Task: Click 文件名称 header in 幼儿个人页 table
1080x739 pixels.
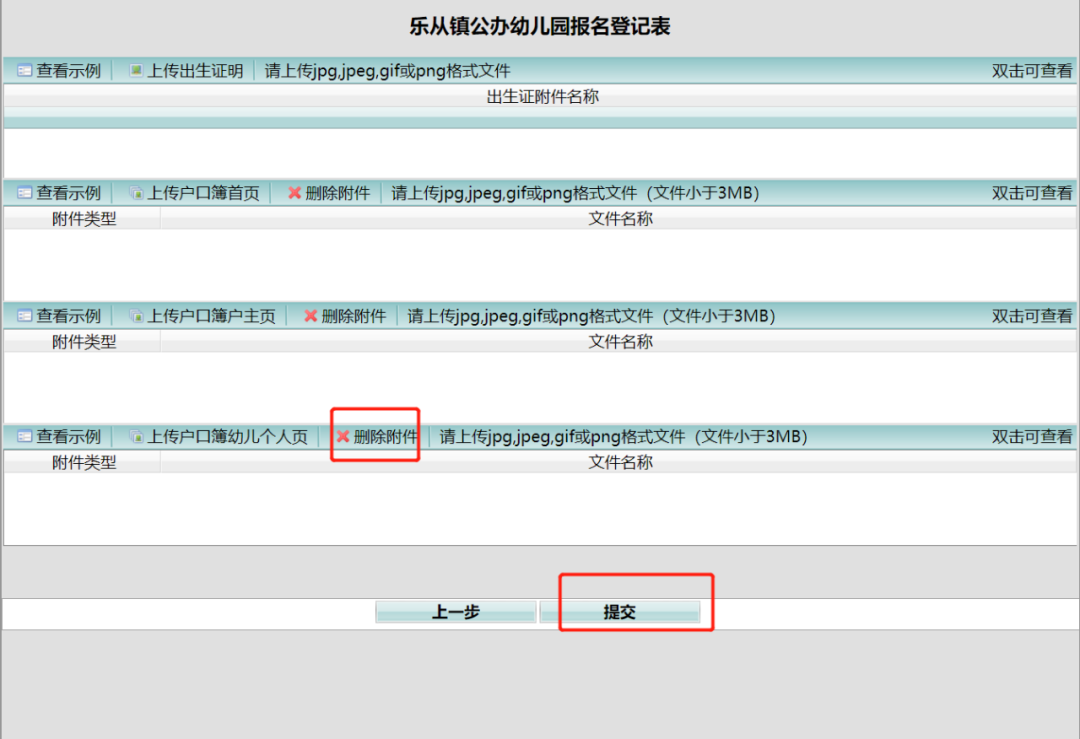Action: [x=620, y=463]
